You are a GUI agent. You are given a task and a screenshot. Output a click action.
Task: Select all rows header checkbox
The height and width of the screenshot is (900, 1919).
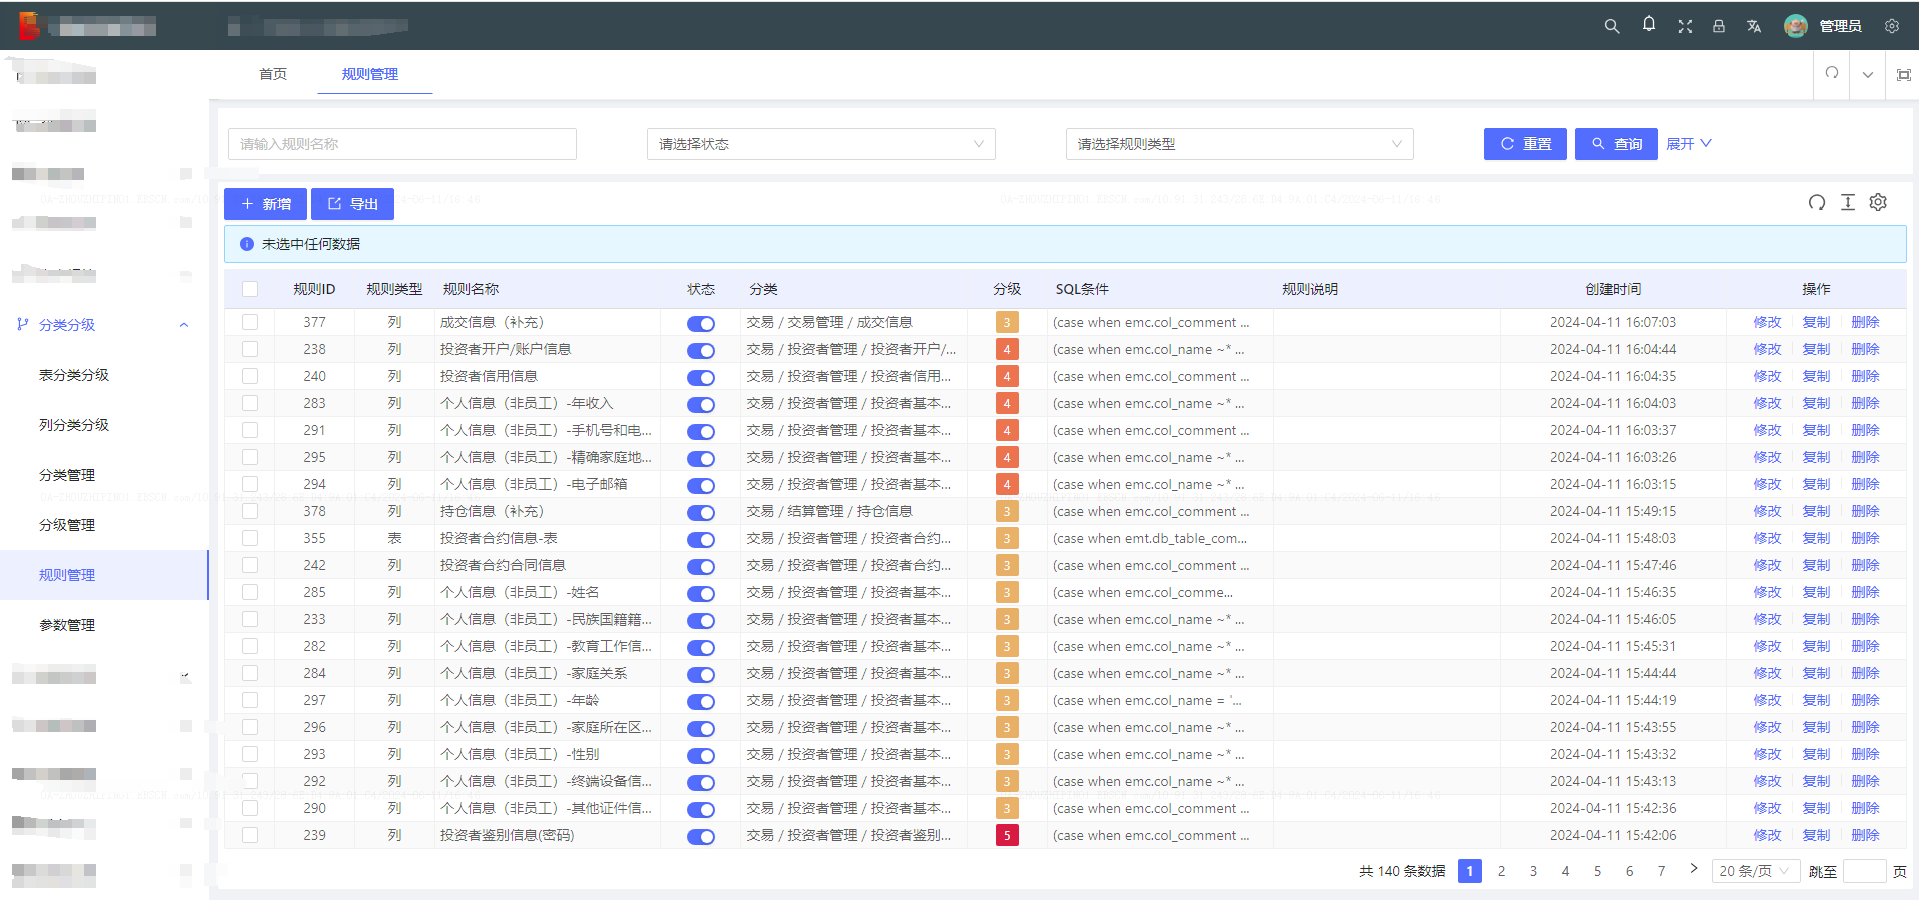tap(250, 289)
